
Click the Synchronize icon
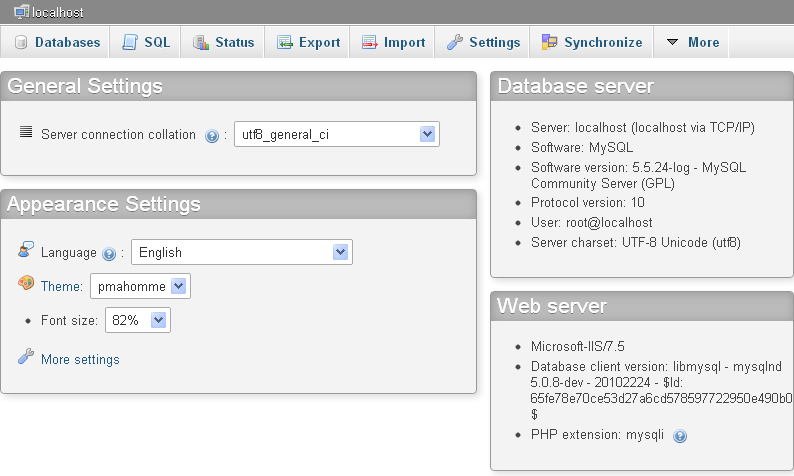(549, 43)
